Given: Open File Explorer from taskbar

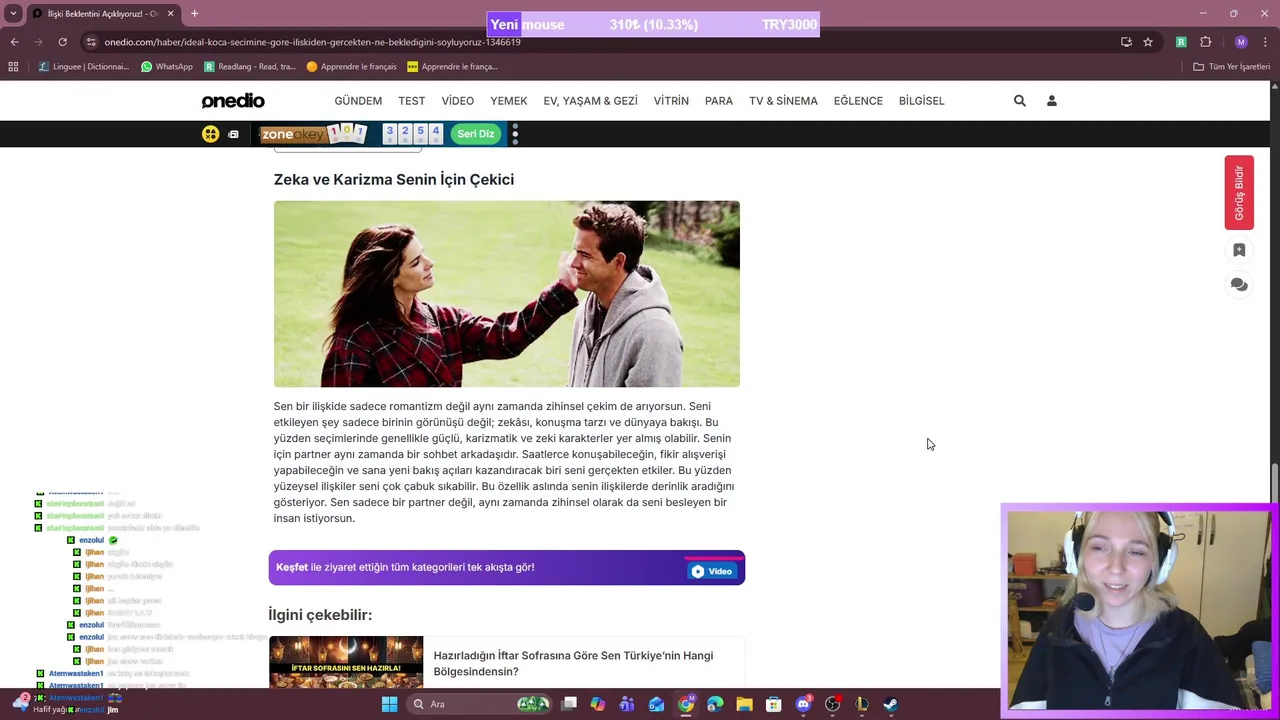Looking at the screenshot, I should click(x=744, y=704).
